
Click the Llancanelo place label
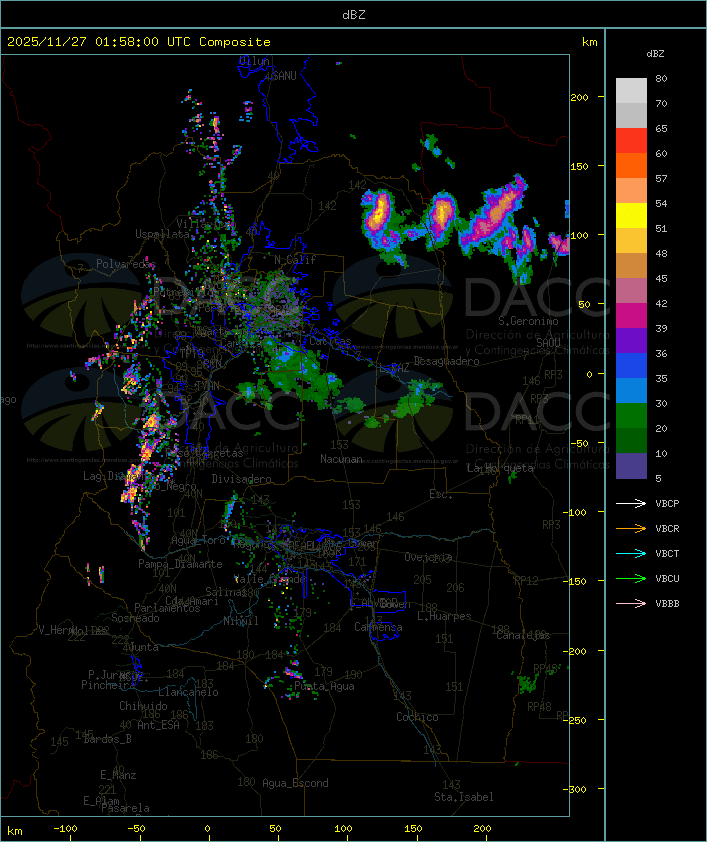pos(188,692)
